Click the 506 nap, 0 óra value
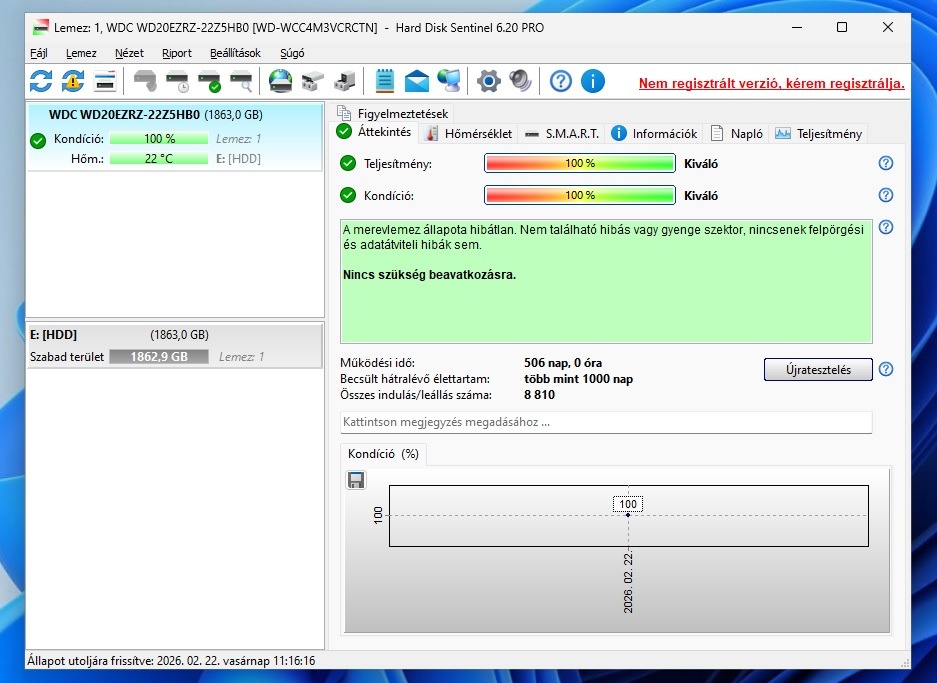Viewport: 937px width, 683px height. [563, 363]
